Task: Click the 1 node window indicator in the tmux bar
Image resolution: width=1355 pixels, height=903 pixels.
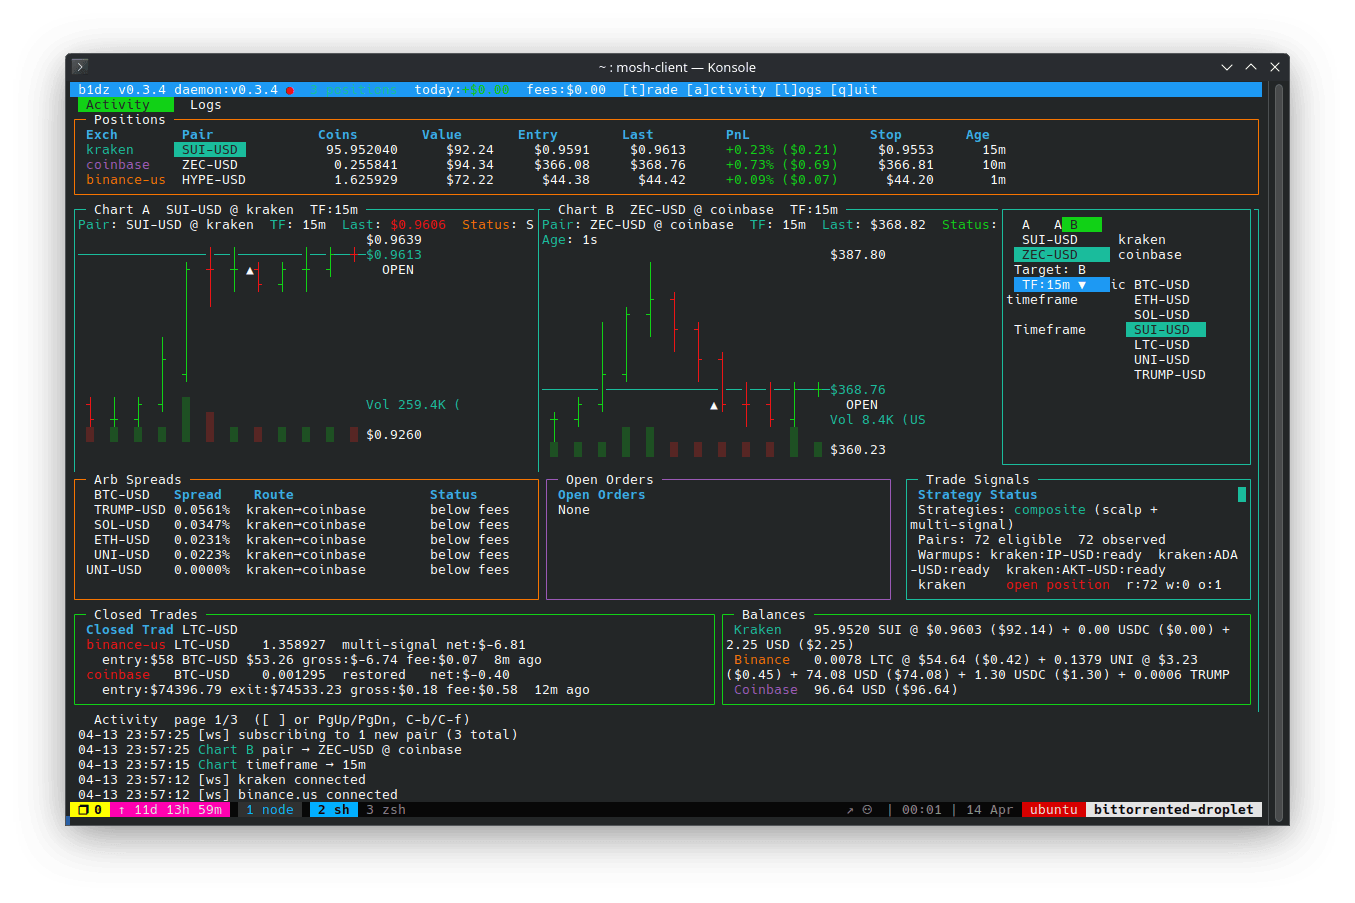Action: pyautogui.click(x=269, y=810)
